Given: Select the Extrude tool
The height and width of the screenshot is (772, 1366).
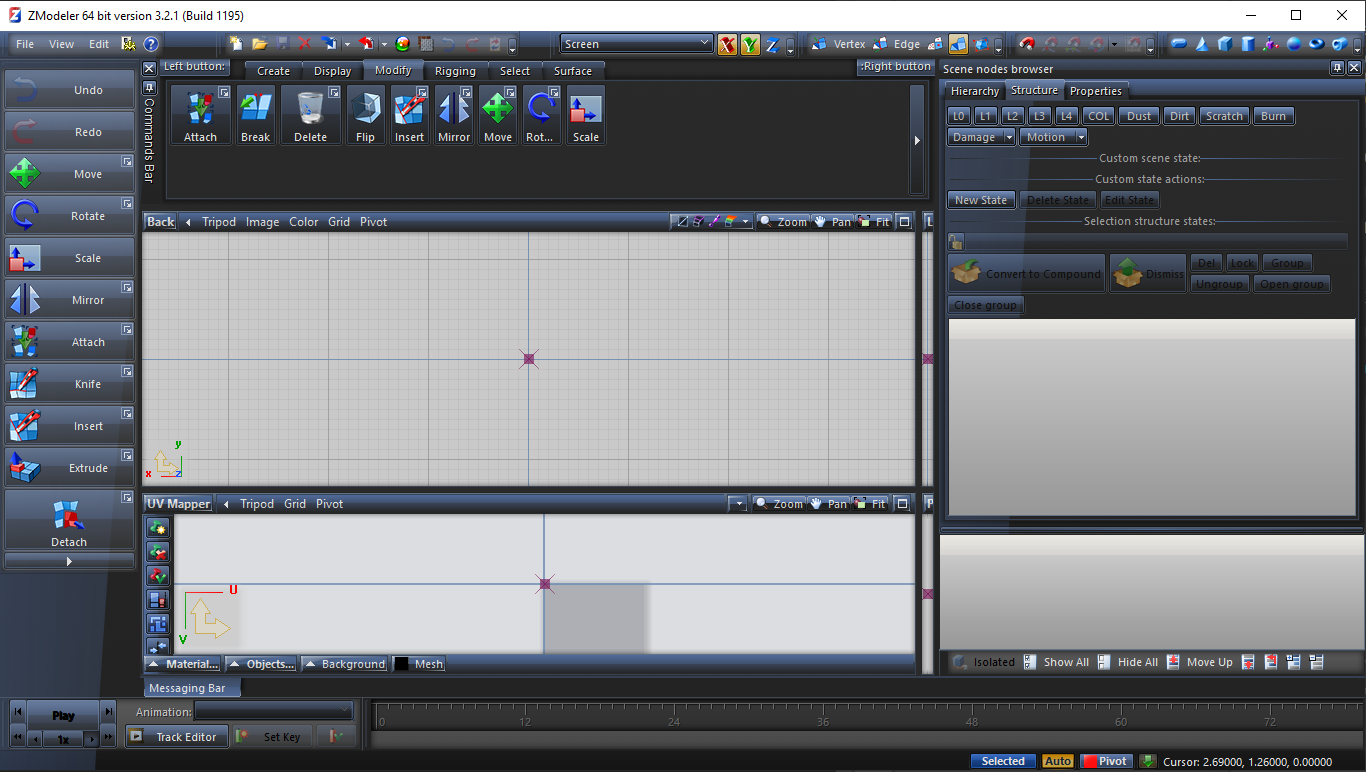Looking at the screenshot, I should coord(69,467).
